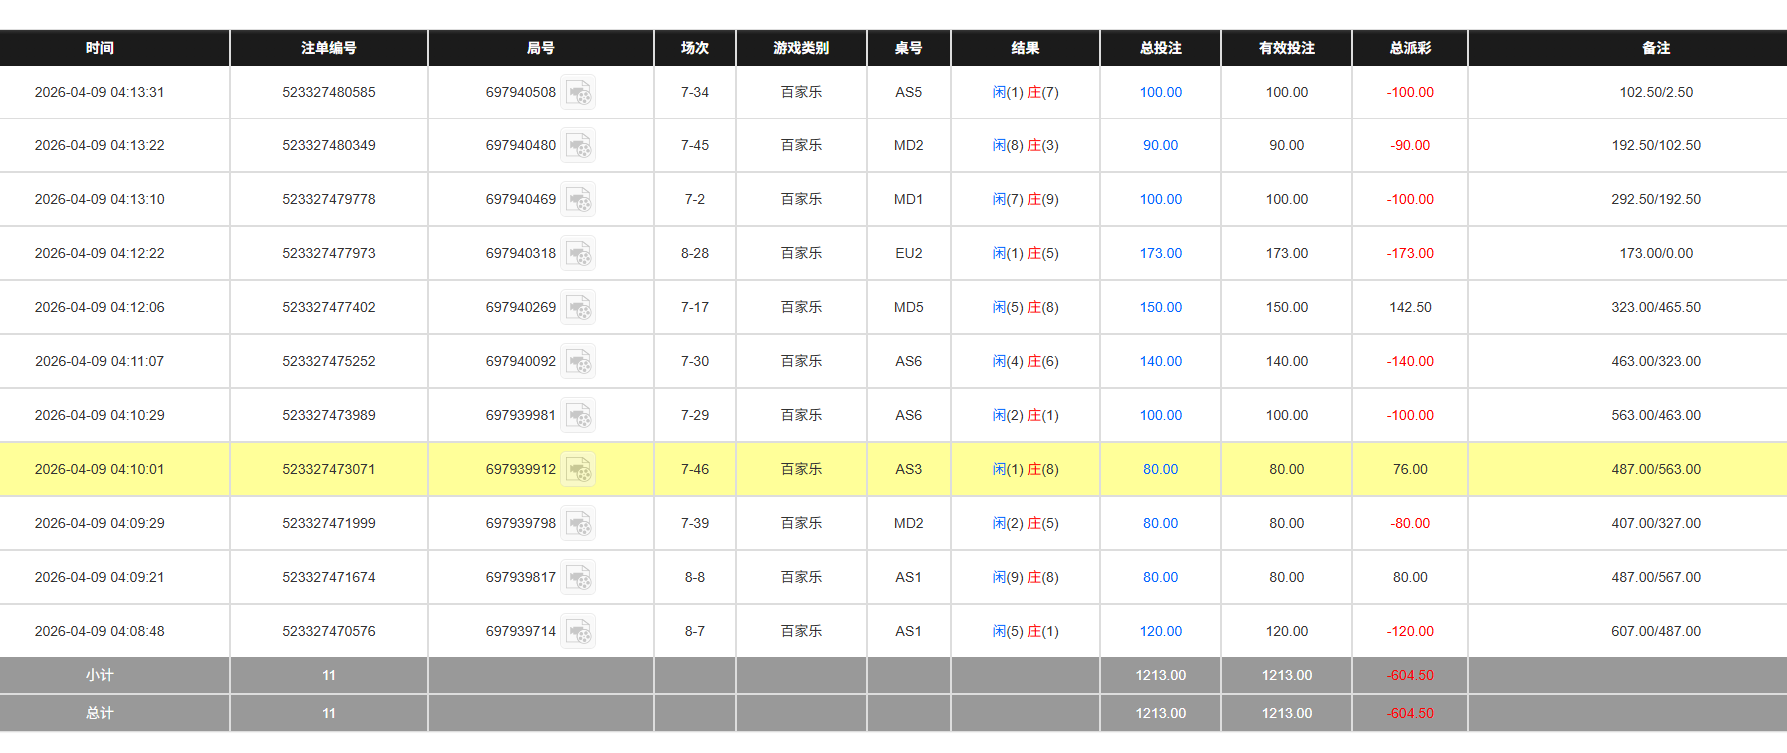Open video replay icon for round 697939912
1787x753 pixels.
click(x=578, y=470)
